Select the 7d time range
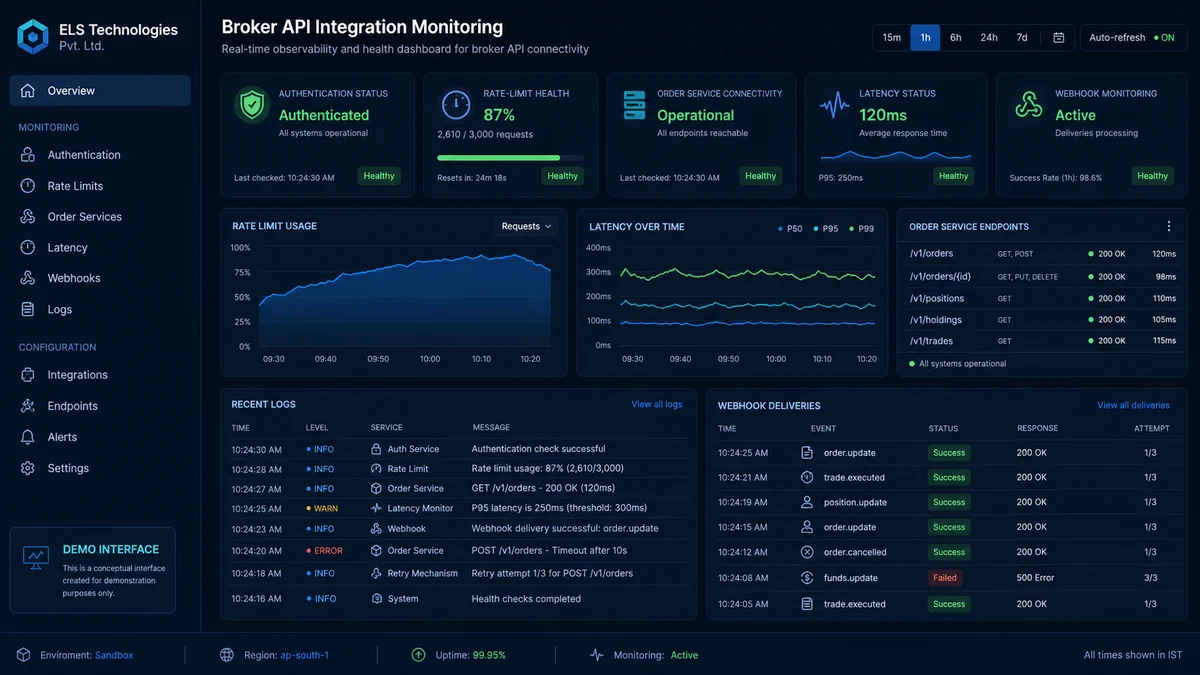The width and height of the screenshot is (1200, 675). click(1022, 38)
